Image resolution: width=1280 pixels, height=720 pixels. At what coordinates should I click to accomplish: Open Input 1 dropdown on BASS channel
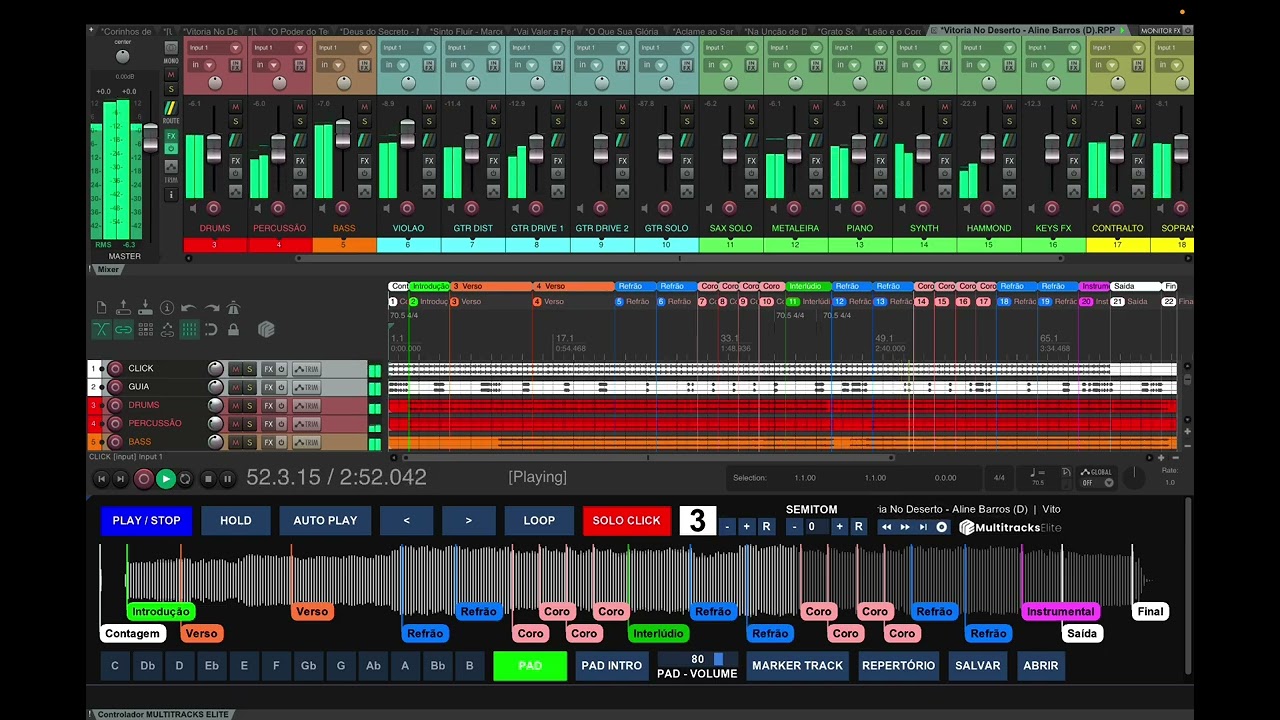pos(343,47)
